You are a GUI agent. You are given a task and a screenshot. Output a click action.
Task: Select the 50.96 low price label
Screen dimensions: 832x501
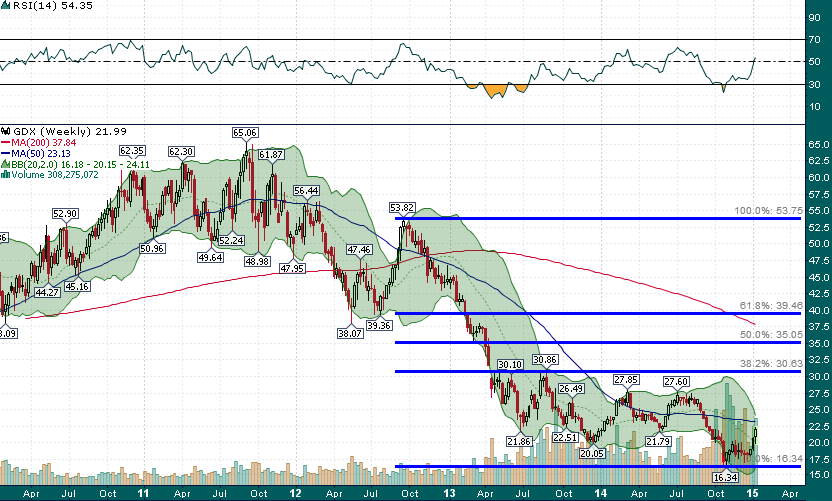(x=152, y=248)
